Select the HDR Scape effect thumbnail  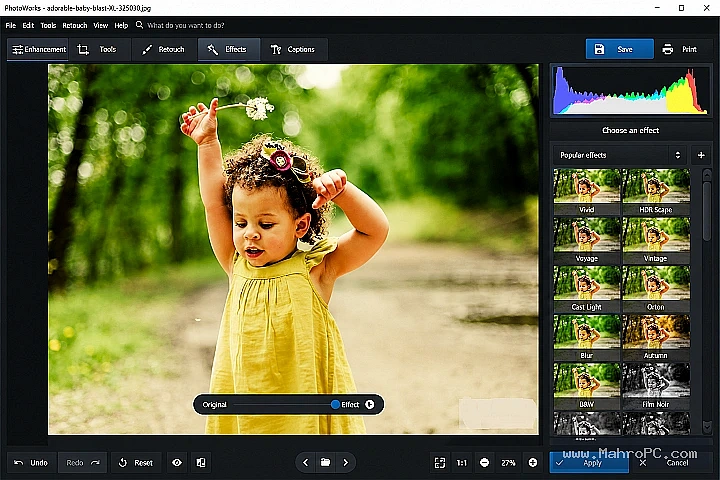[656, 191]
